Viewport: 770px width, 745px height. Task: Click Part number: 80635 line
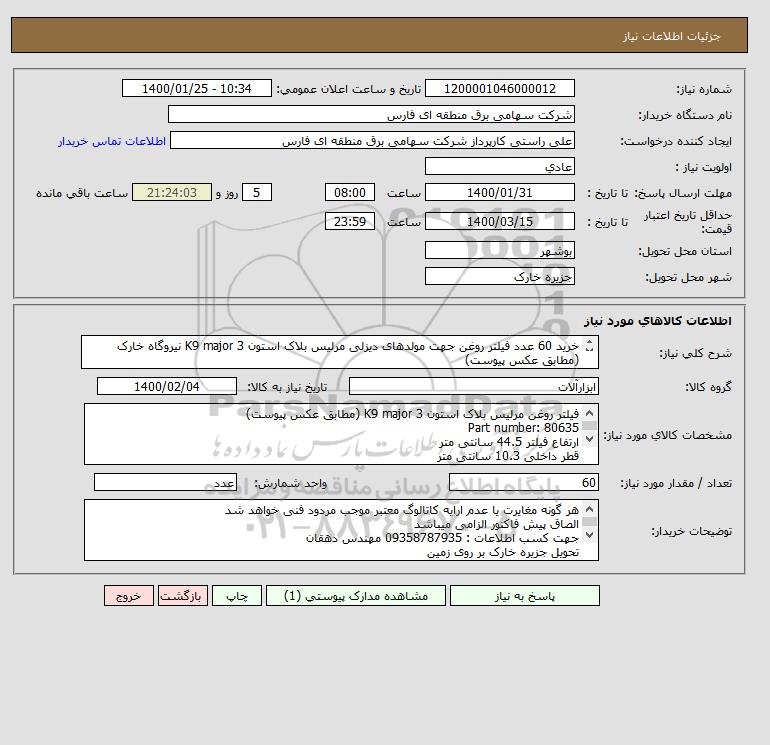point(523,428)
